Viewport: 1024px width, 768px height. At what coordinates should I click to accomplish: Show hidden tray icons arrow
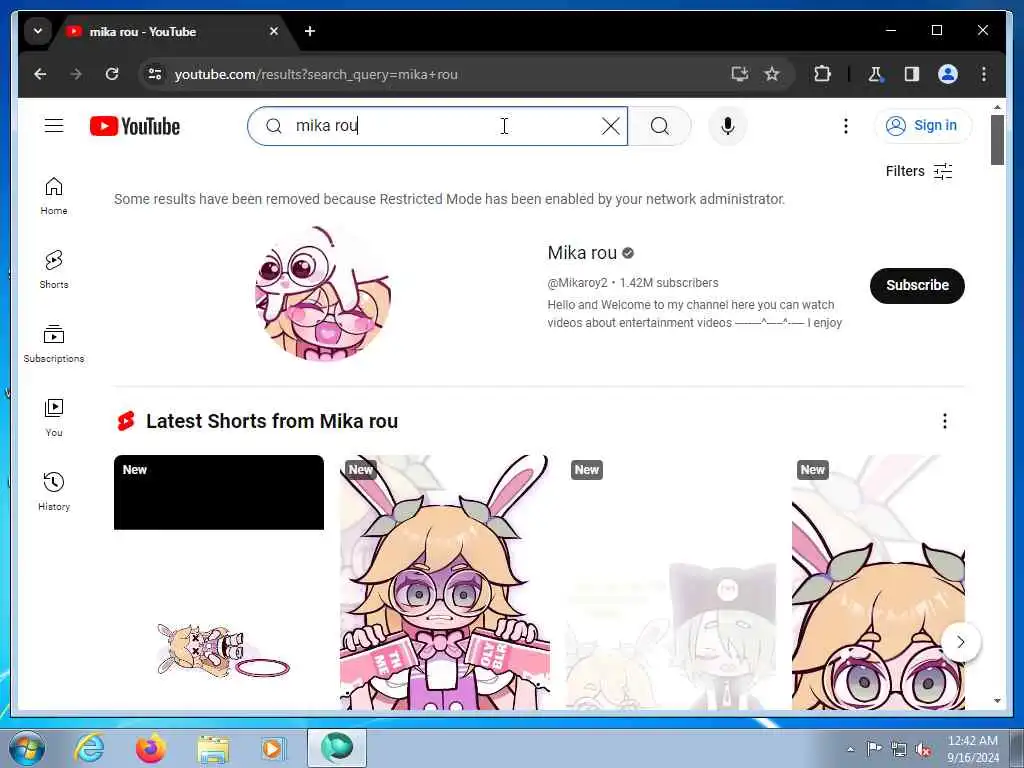click(x=850, y=749)
